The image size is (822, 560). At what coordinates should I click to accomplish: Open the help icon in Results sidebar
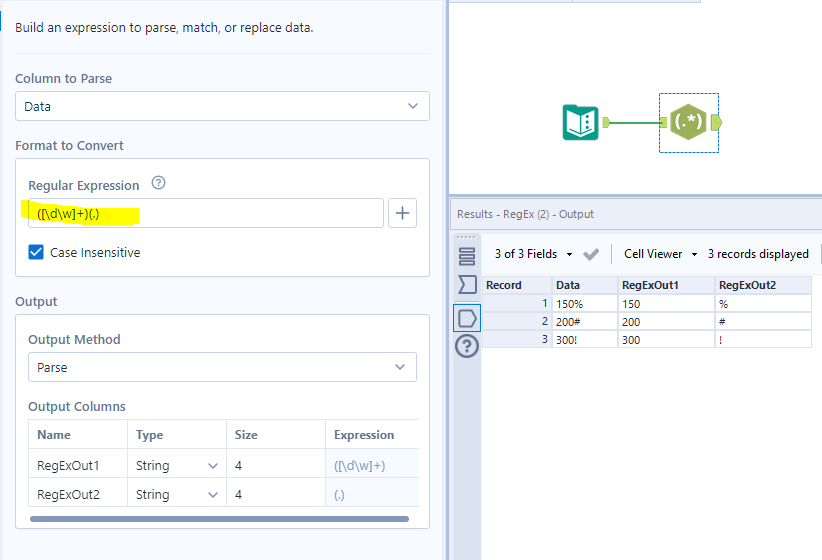[467, 347]
